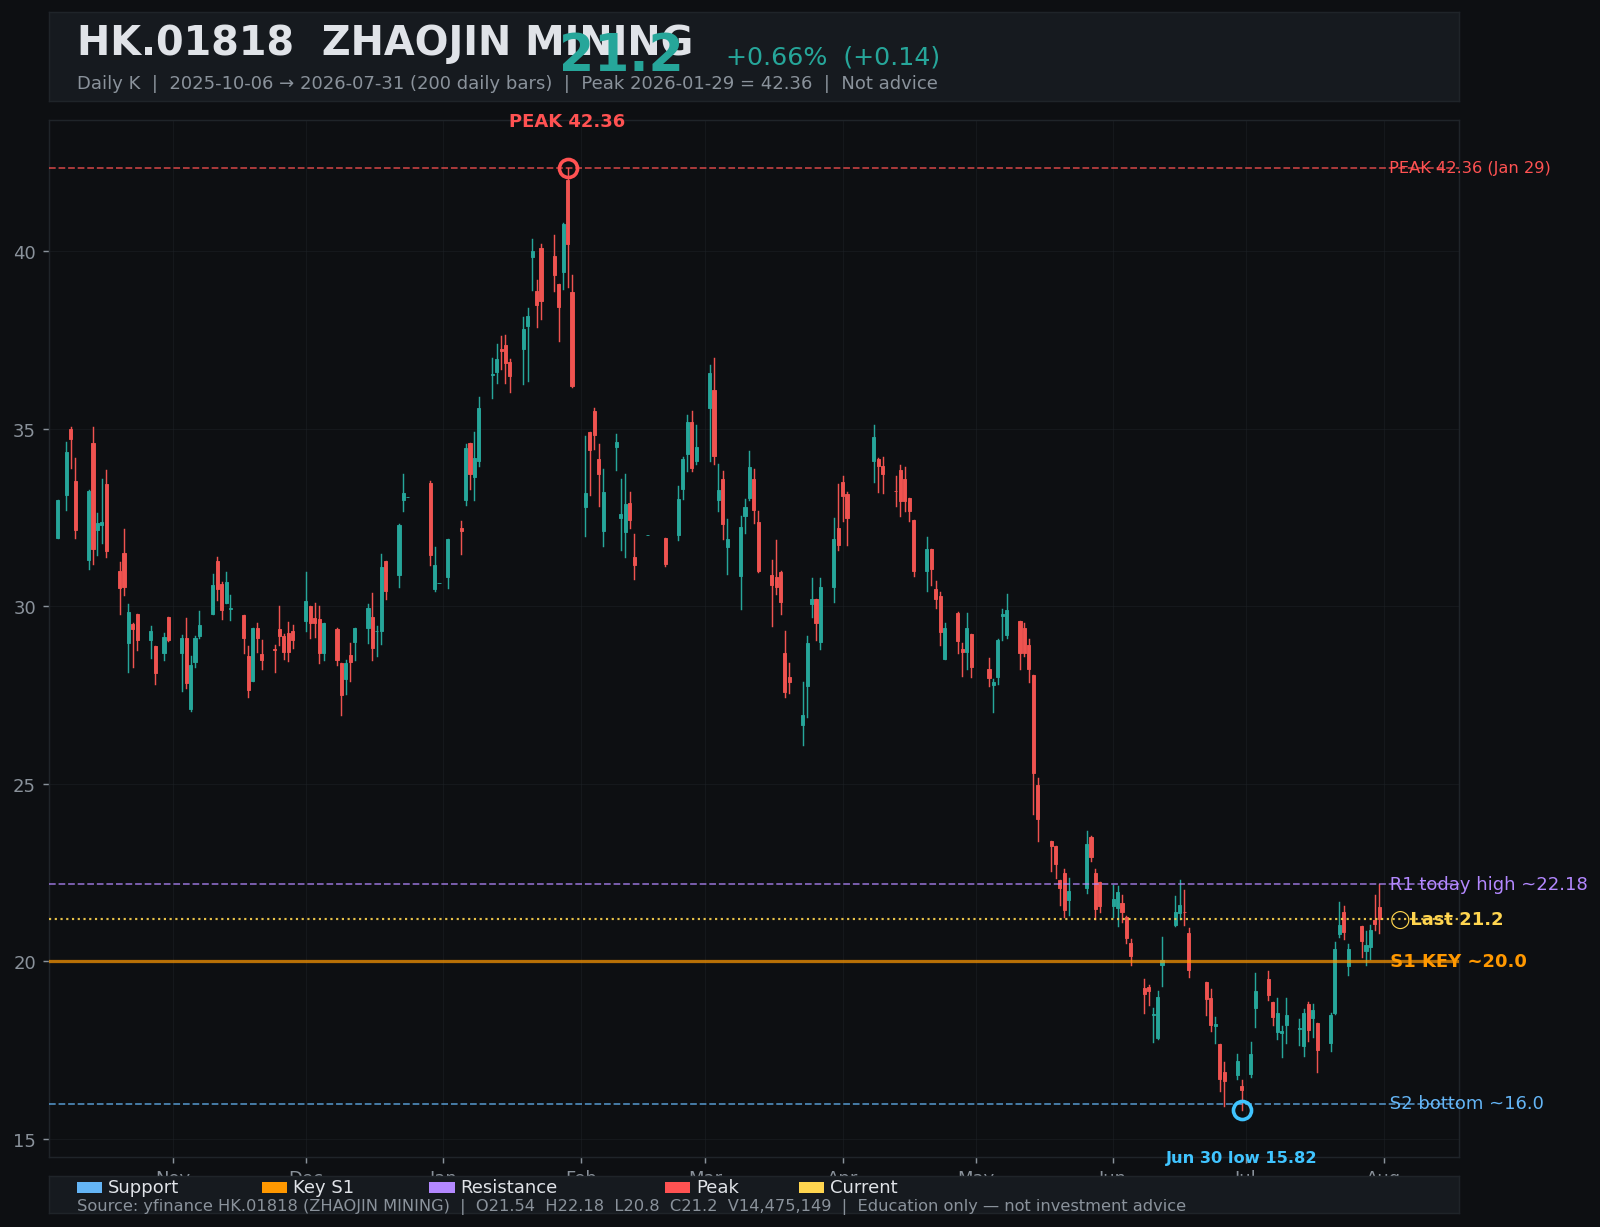Click the Peak red legend swatch
Screen dimensions: 1600x1227
pyautogui.click(x=678, y=1188)
